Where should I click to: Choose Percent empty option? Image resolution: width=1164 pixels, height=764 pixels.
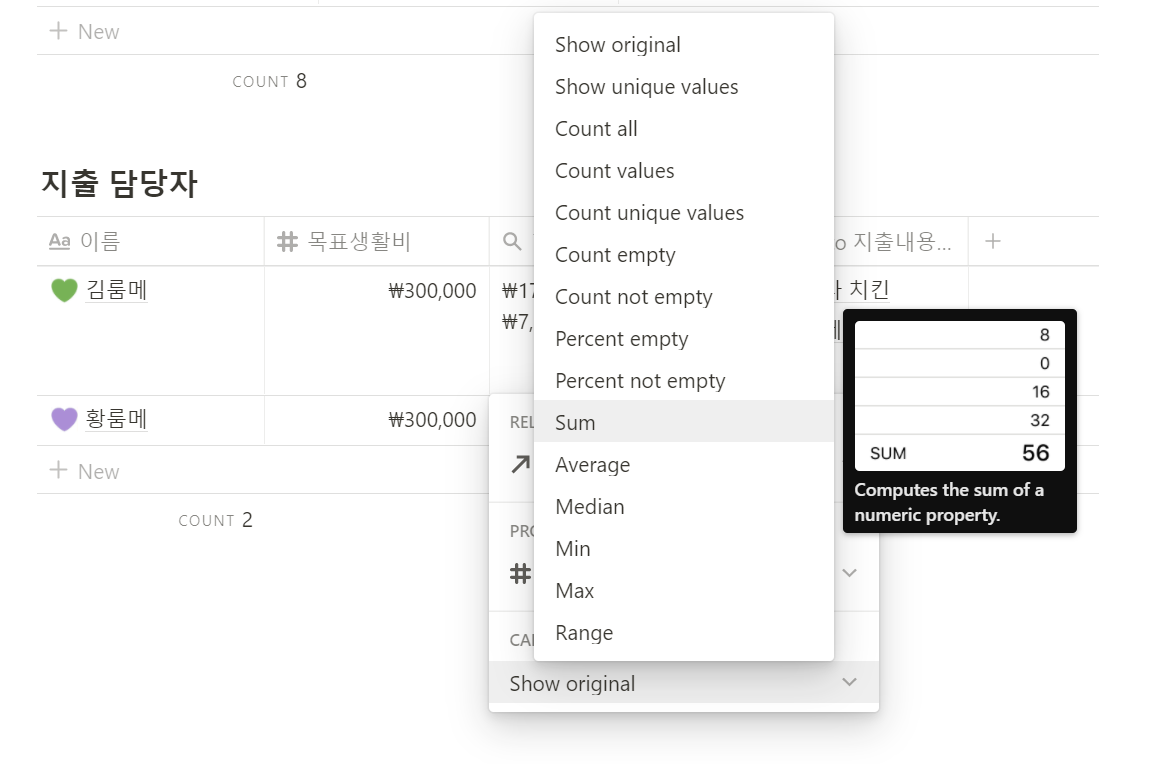point(683,339)
